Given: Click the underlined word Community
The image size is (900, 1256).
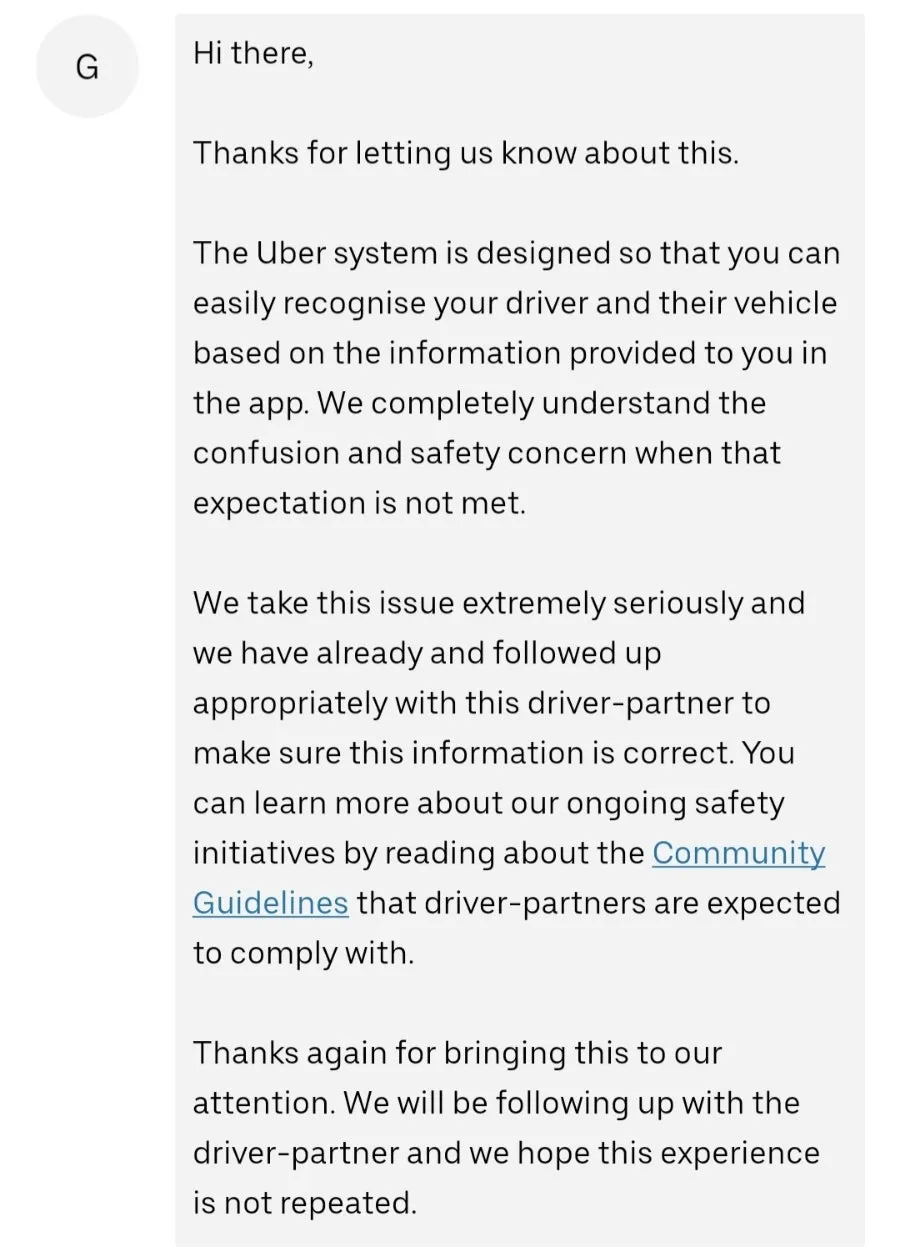Looking at the screenshot, I should pos(739,853).
